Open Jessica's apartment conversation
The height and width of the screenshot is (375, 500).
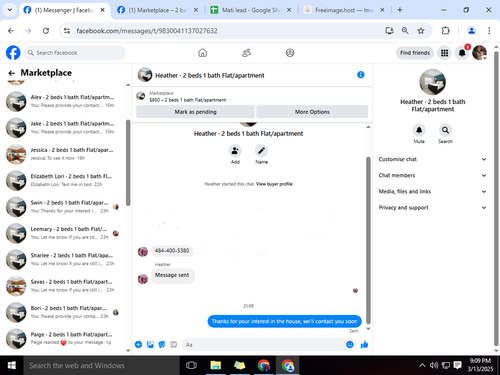click(x=63, y=154)
